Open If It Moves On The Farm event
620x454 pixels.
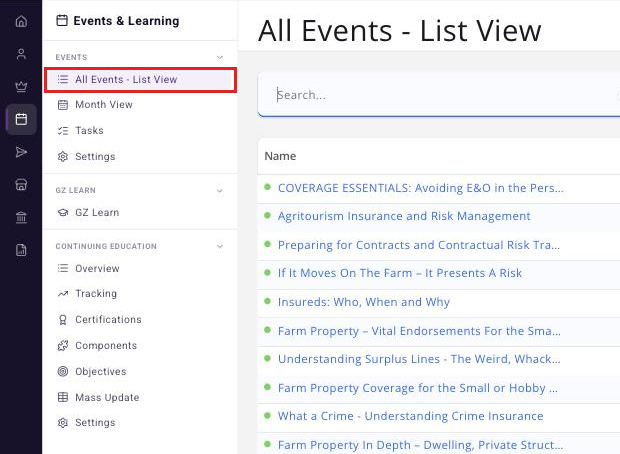pos(400,273)
